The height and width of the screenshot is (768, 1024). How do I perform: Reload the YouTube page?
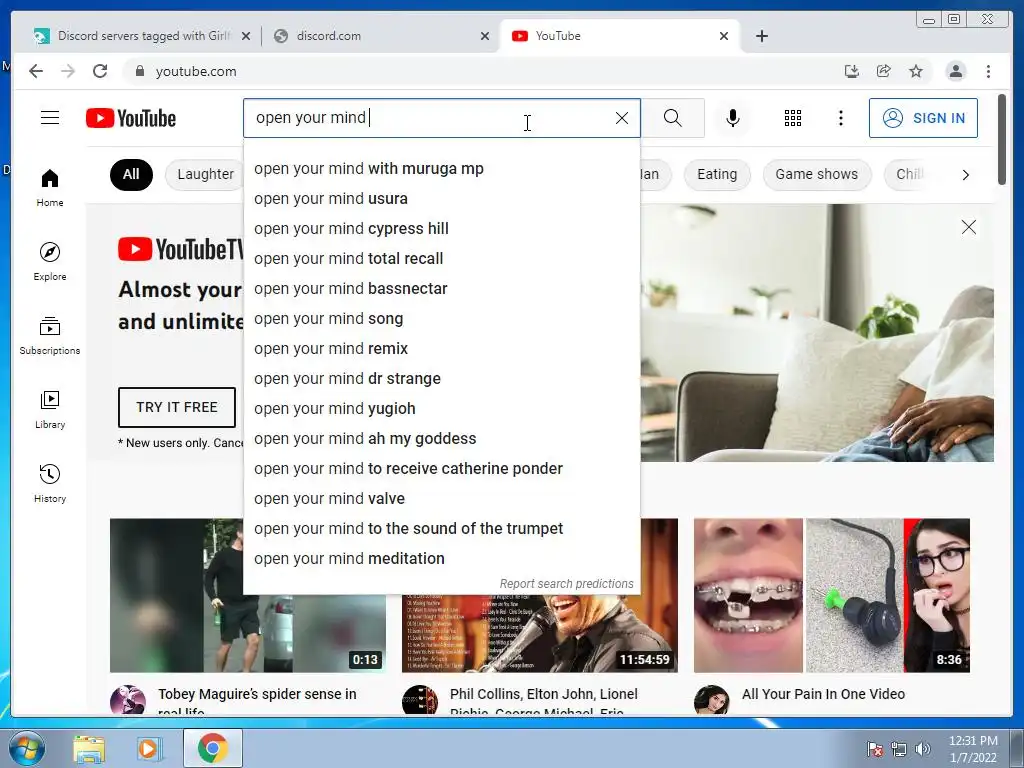[x=100, y=71]
